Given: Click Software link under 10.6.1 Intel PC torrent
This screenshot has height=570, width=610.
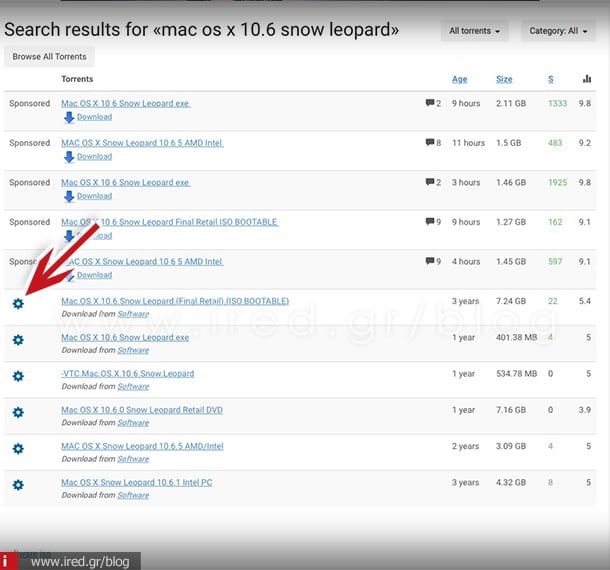Looking at the screenshot, I should coord(133,495).
